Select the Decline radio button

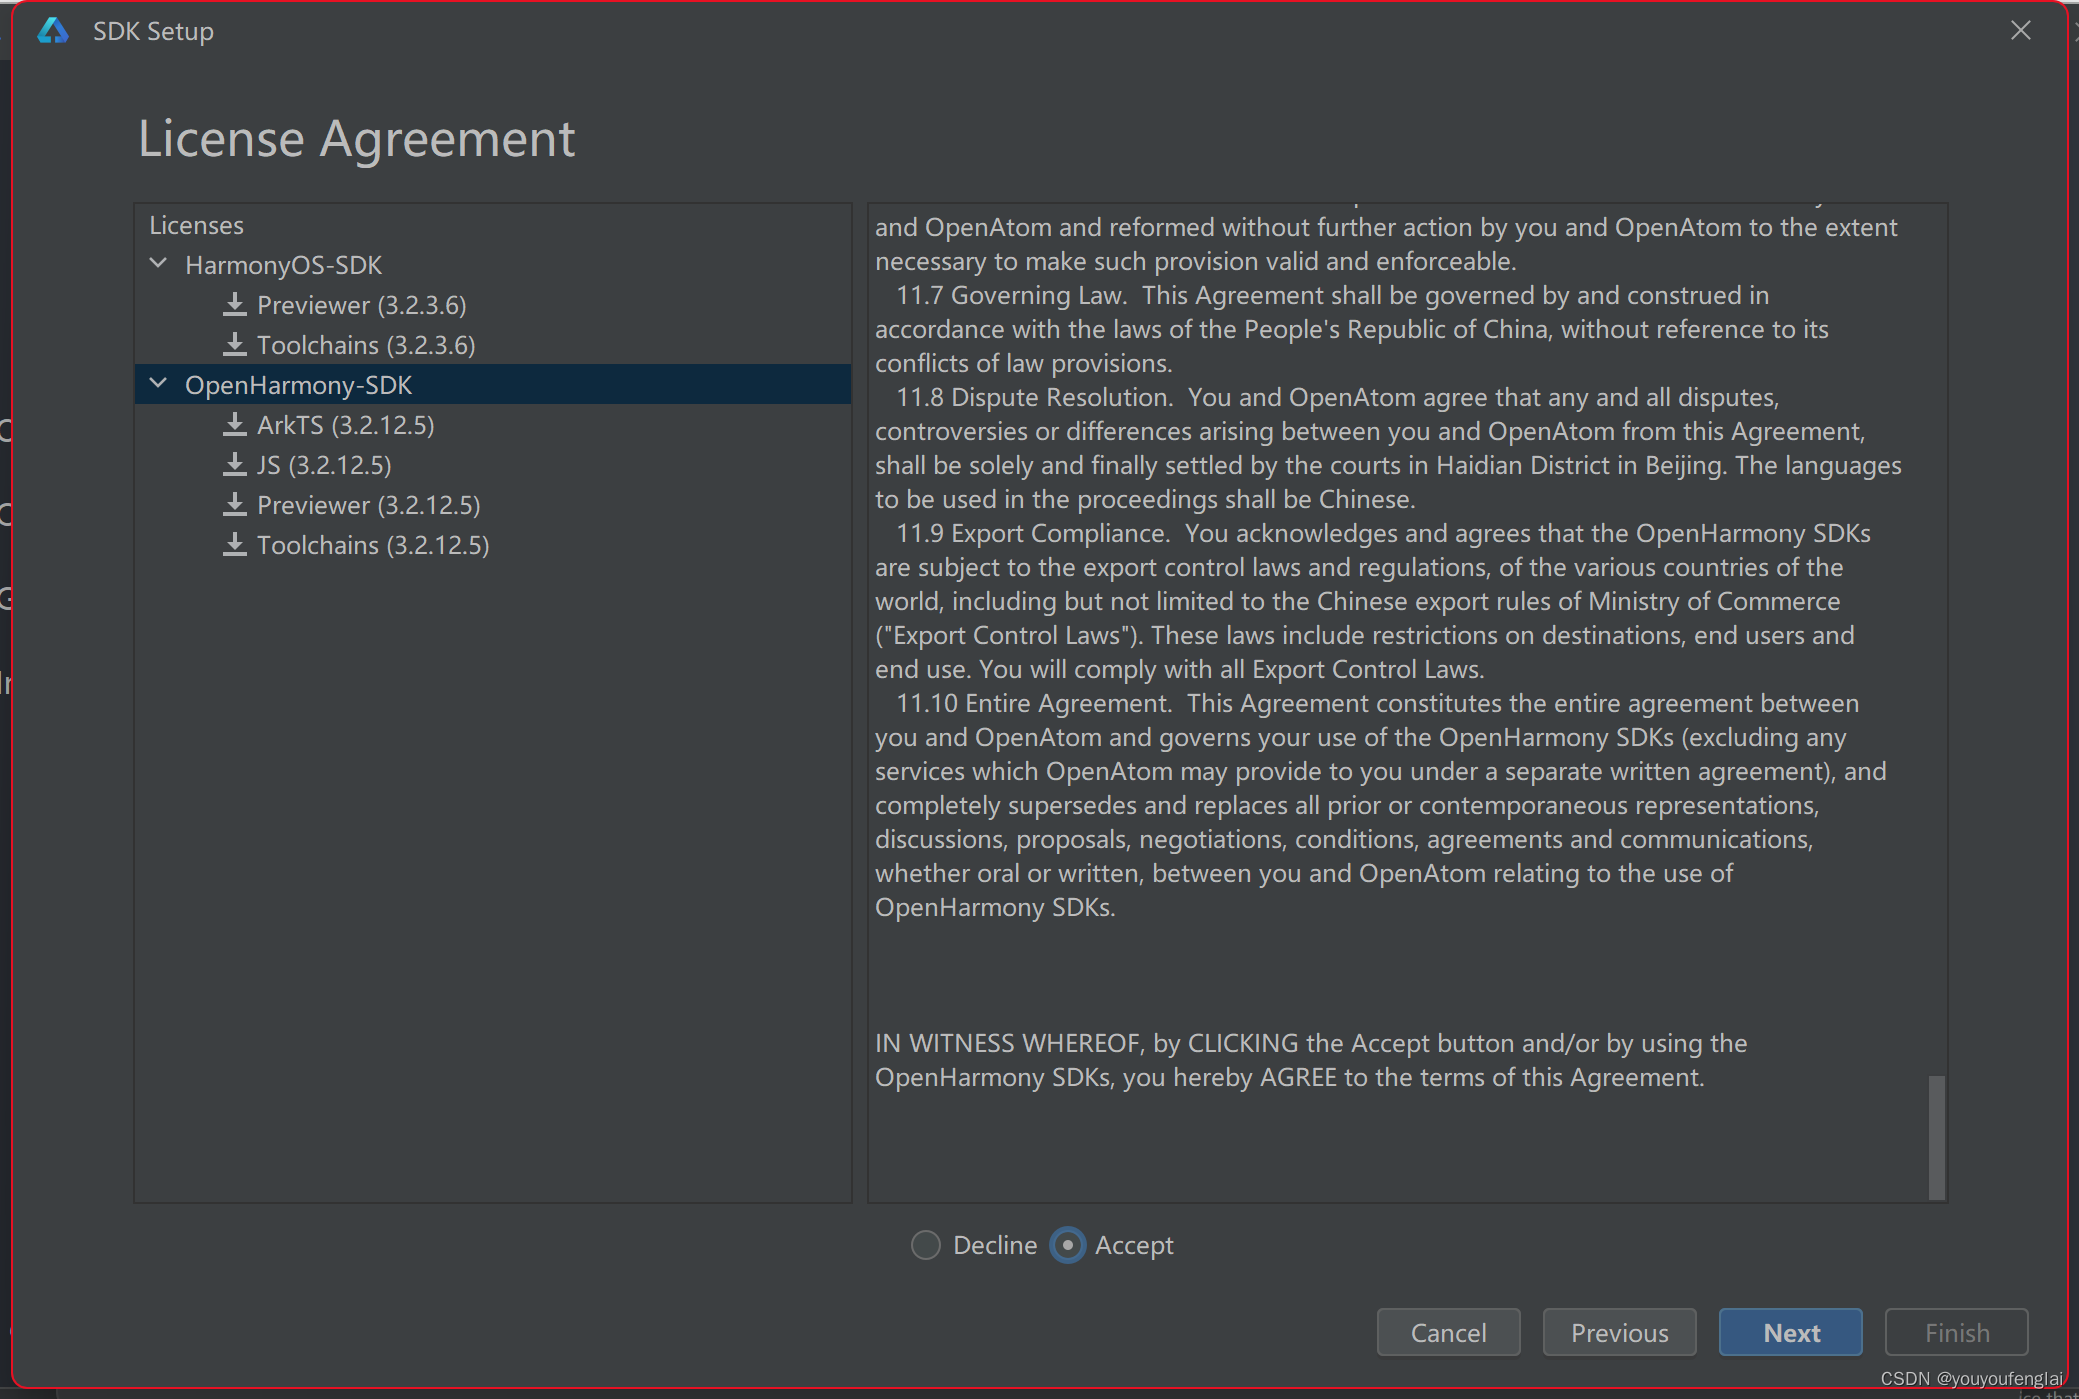pyautogui.click(x=926, y=1245)
